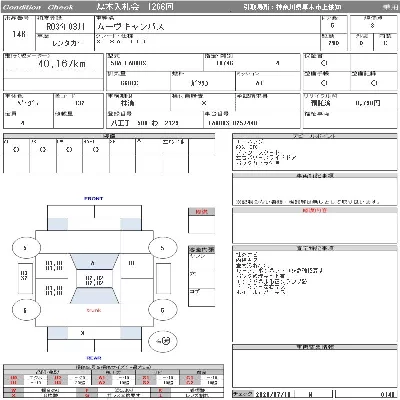Select the rear bumper X mark
The image size is (400, 400).
pos(83,333)
